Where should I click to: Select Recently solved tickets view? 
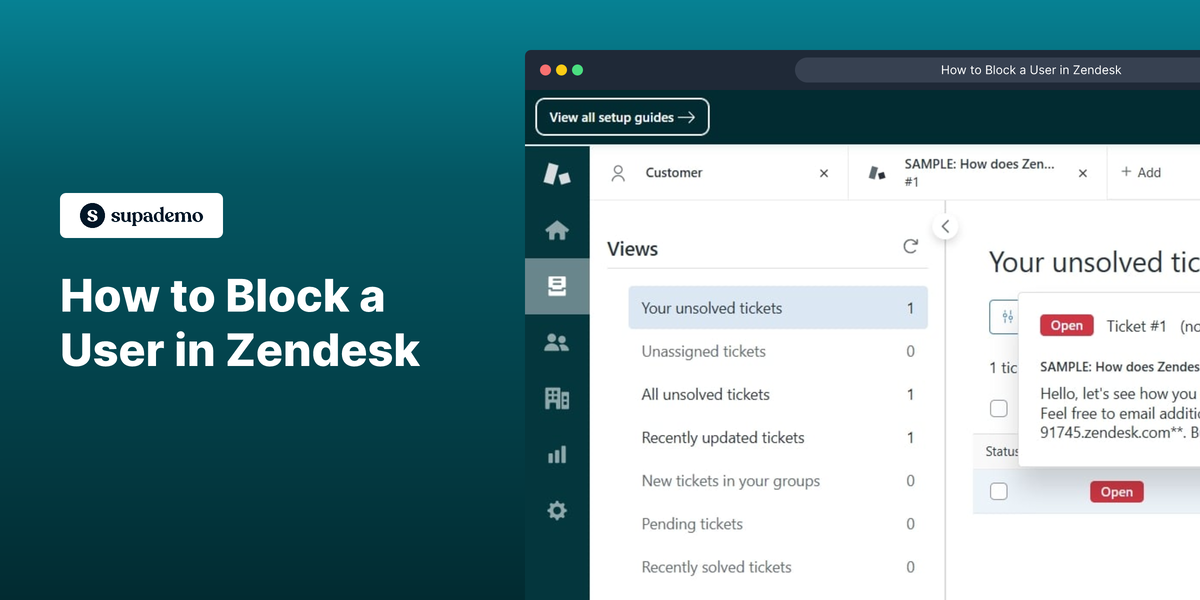pos(778,567)
